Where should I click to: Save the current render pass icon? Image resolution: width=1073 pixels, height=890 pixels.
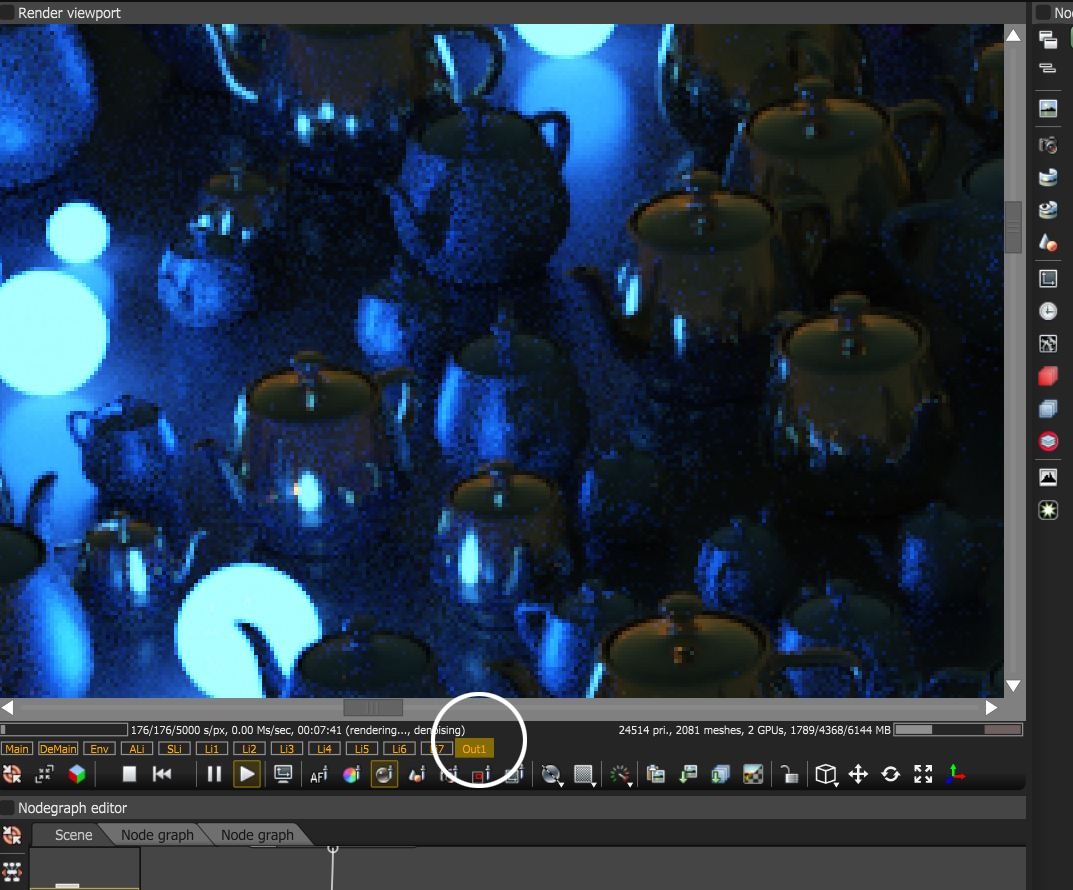(x=688, y=774)
